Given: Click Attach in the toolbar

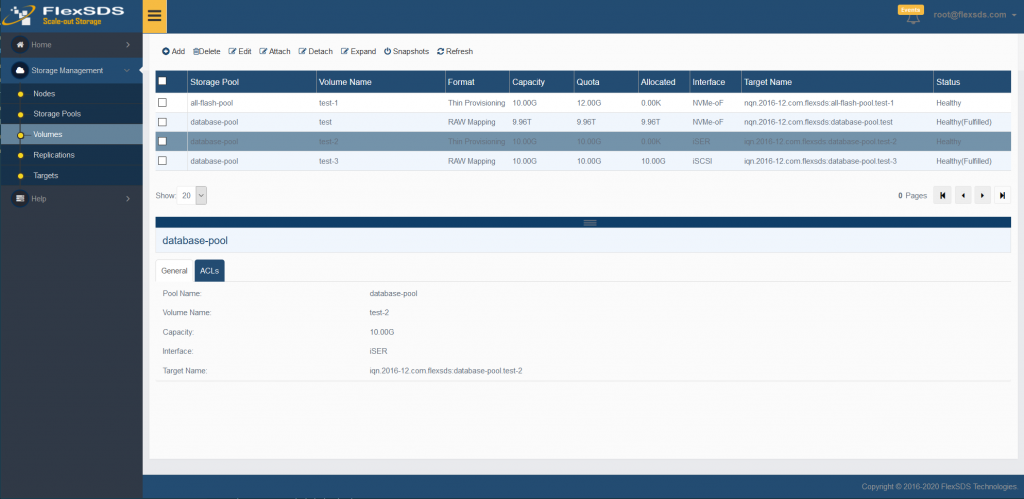Looking at the screenshot, I should tap(275, 51).
